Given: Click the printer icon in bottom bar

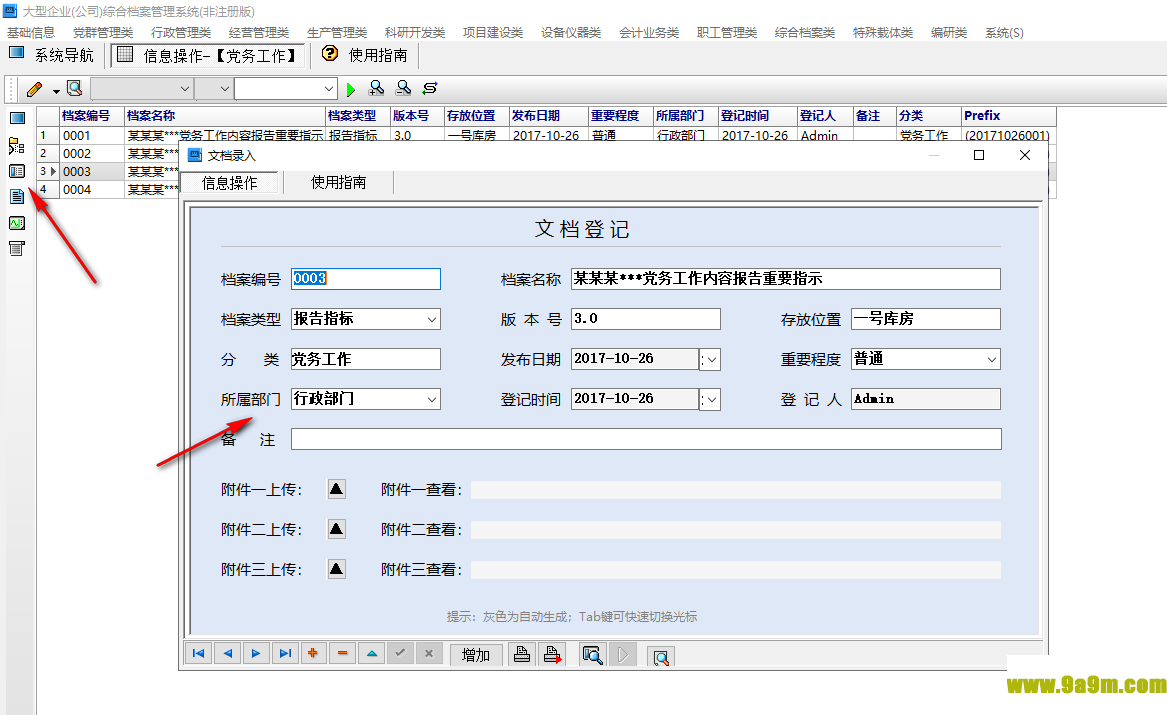Looking at the screenshot, I should click(x=522, y=655).
